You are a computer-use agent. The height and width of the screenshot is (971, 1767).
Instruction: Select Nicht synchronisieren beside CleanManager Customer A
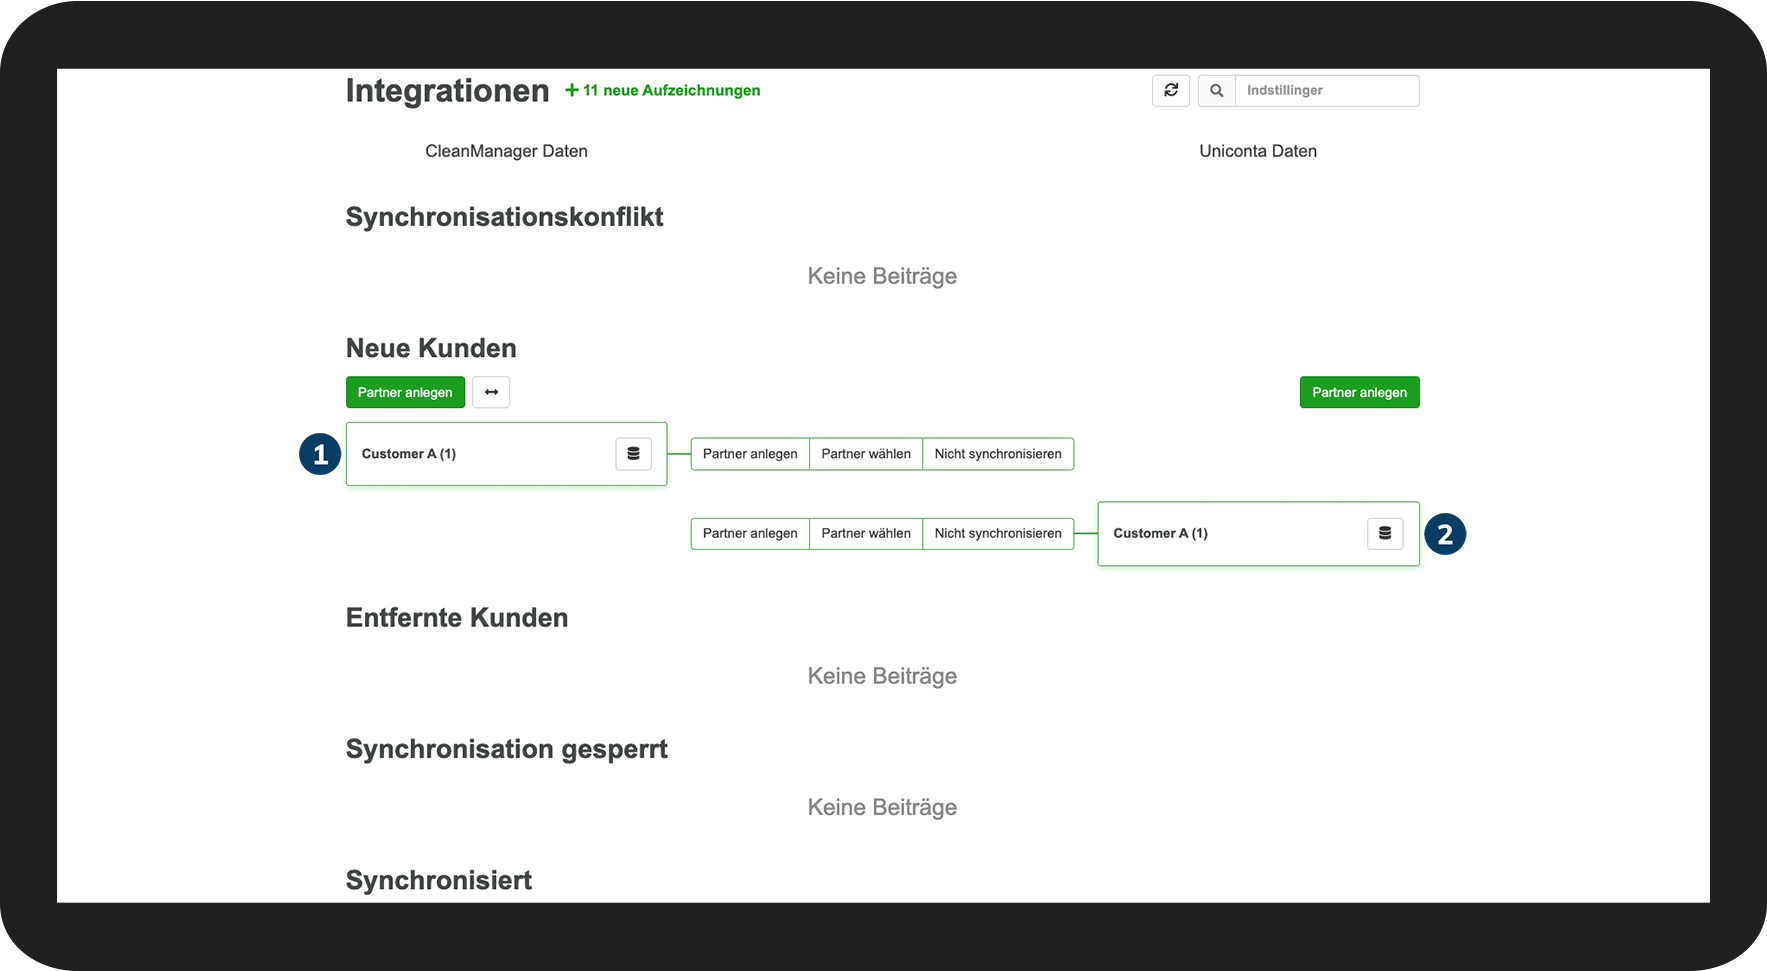(998, 454)
